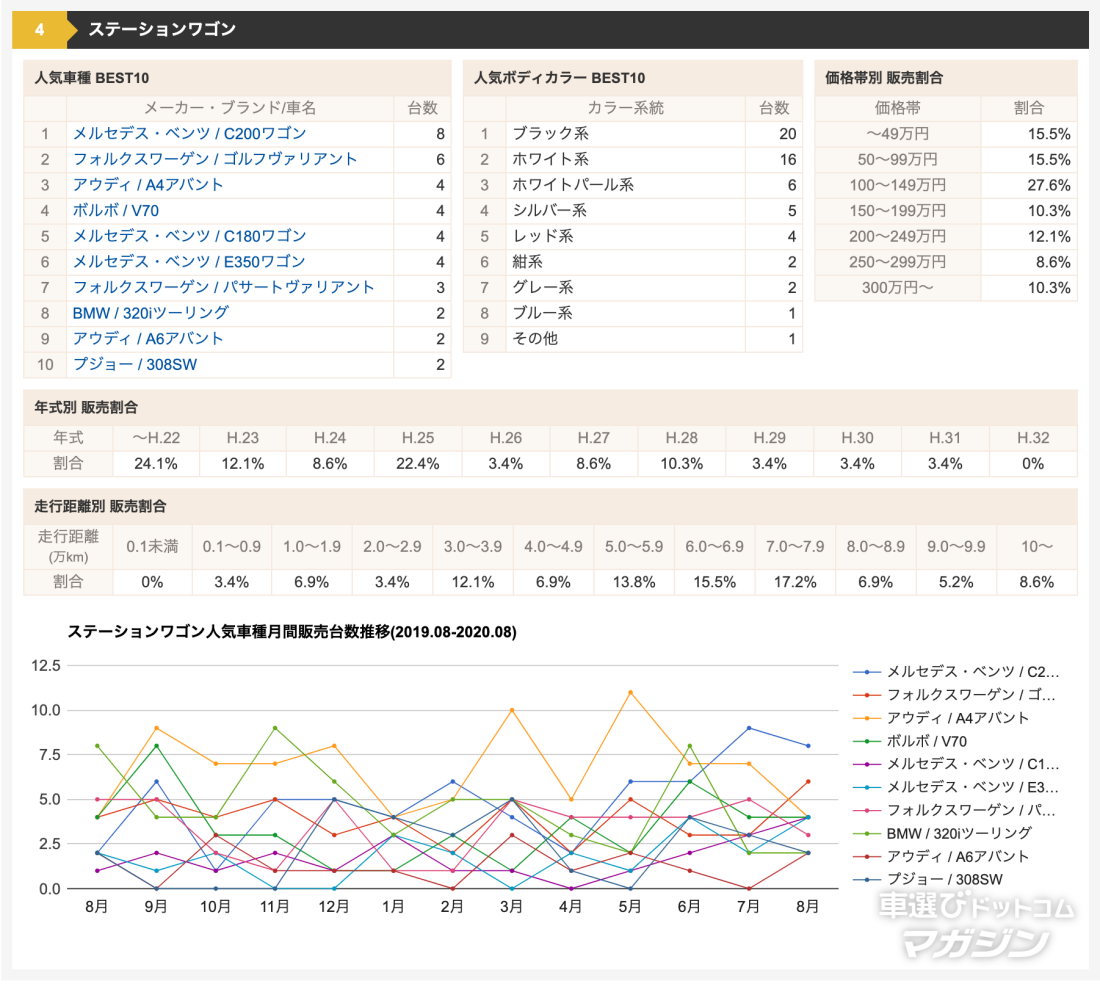Open the ボルボ / V70 link

[116, 210]
